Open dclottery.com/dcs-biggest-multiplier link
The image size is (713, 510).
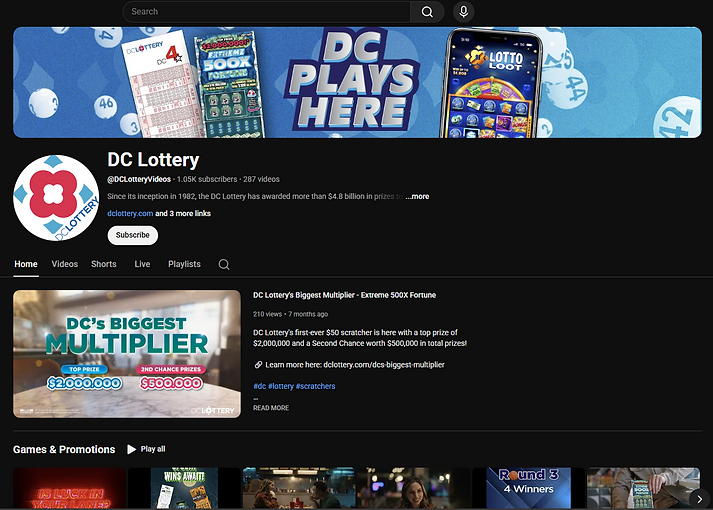[x=384, y=365]
